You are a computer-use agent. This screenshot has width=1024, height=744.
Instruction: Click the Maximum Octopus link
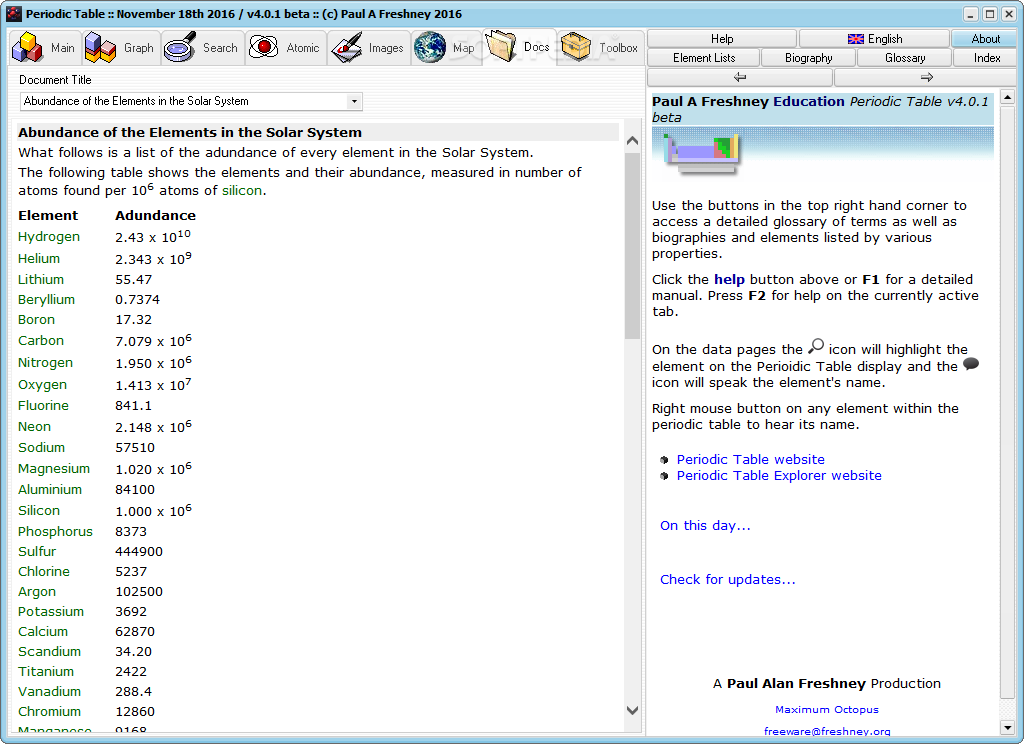point(827,709)
